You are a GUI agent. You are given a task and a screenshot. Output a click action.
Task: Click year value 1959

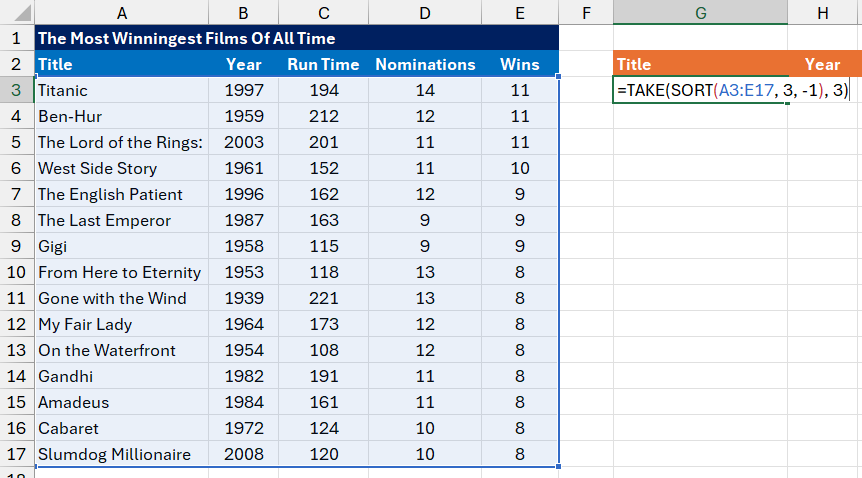[244, 116]
